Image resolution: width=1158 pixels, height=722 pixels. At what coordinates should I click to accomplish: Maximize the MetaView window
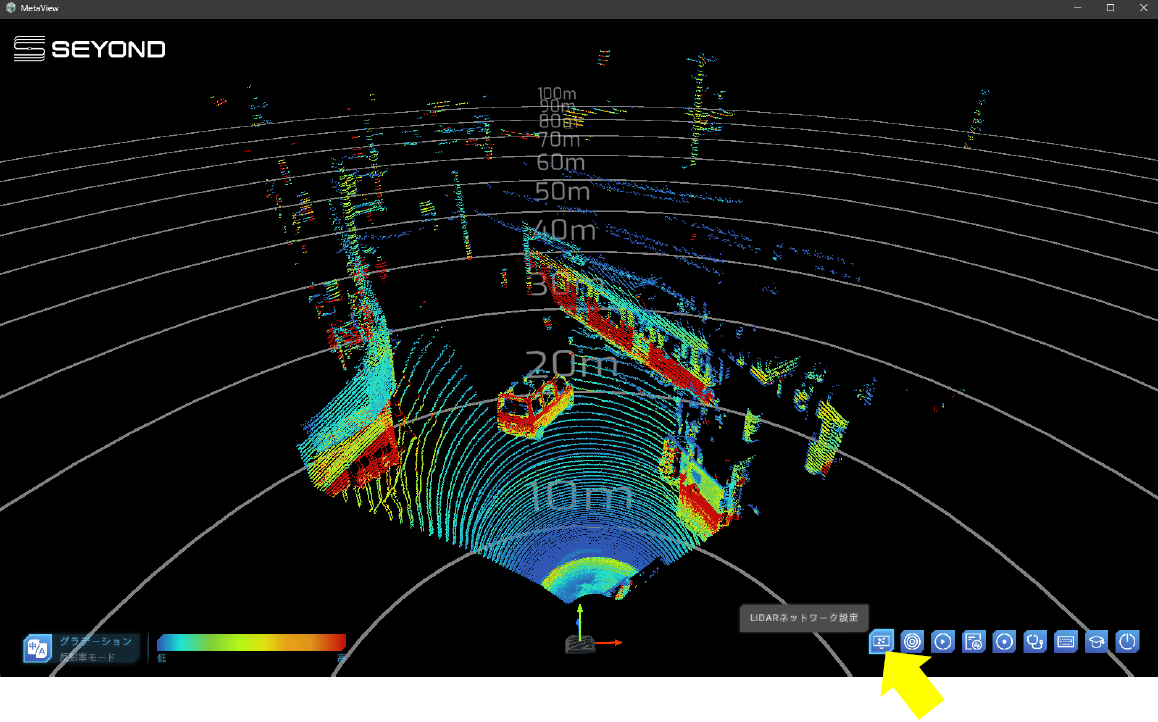click(1110, 8)
